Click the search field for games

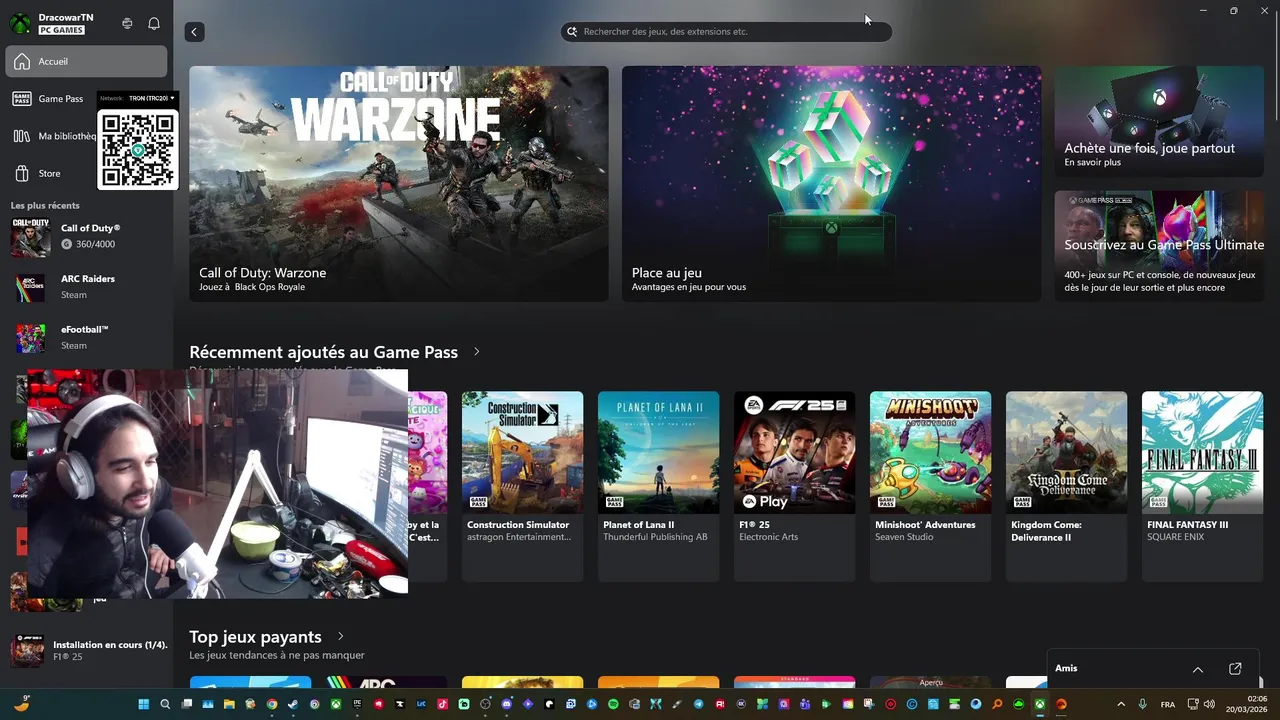(726, 32)
